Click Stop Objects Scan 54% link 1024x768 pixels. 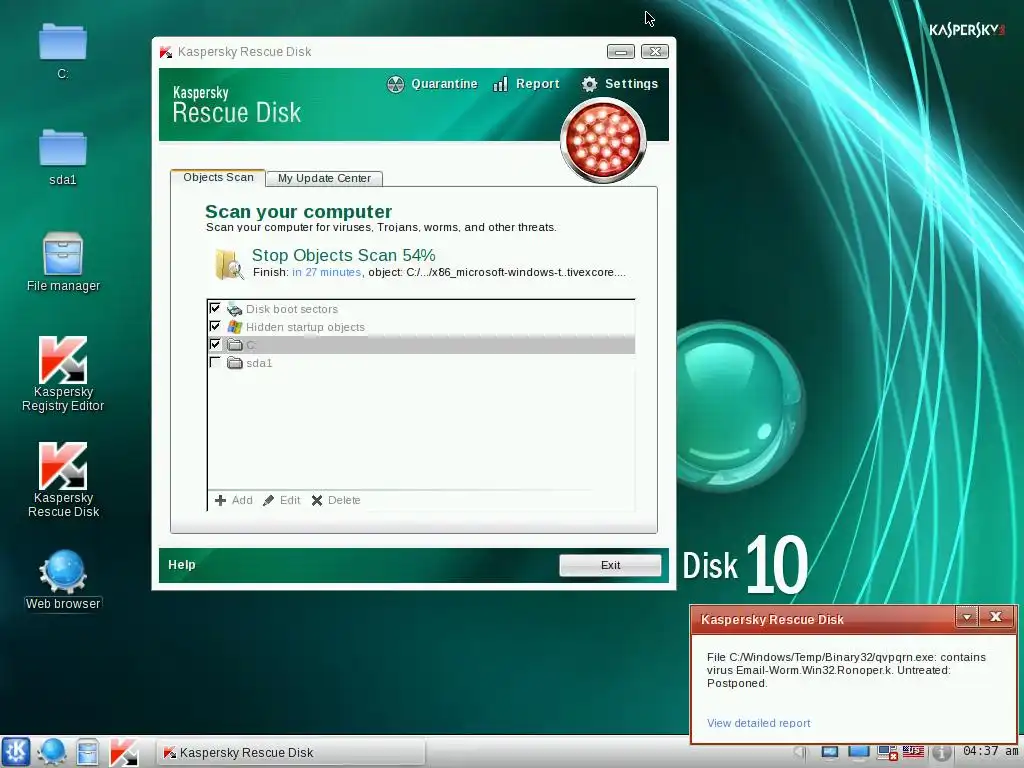(x=344, y=255)
